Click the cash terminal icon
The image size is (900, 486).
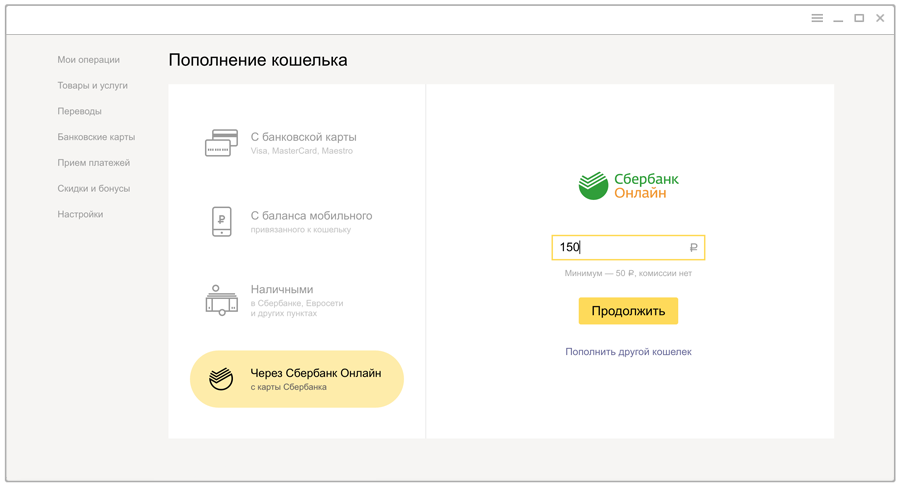[x=222, y=300]
